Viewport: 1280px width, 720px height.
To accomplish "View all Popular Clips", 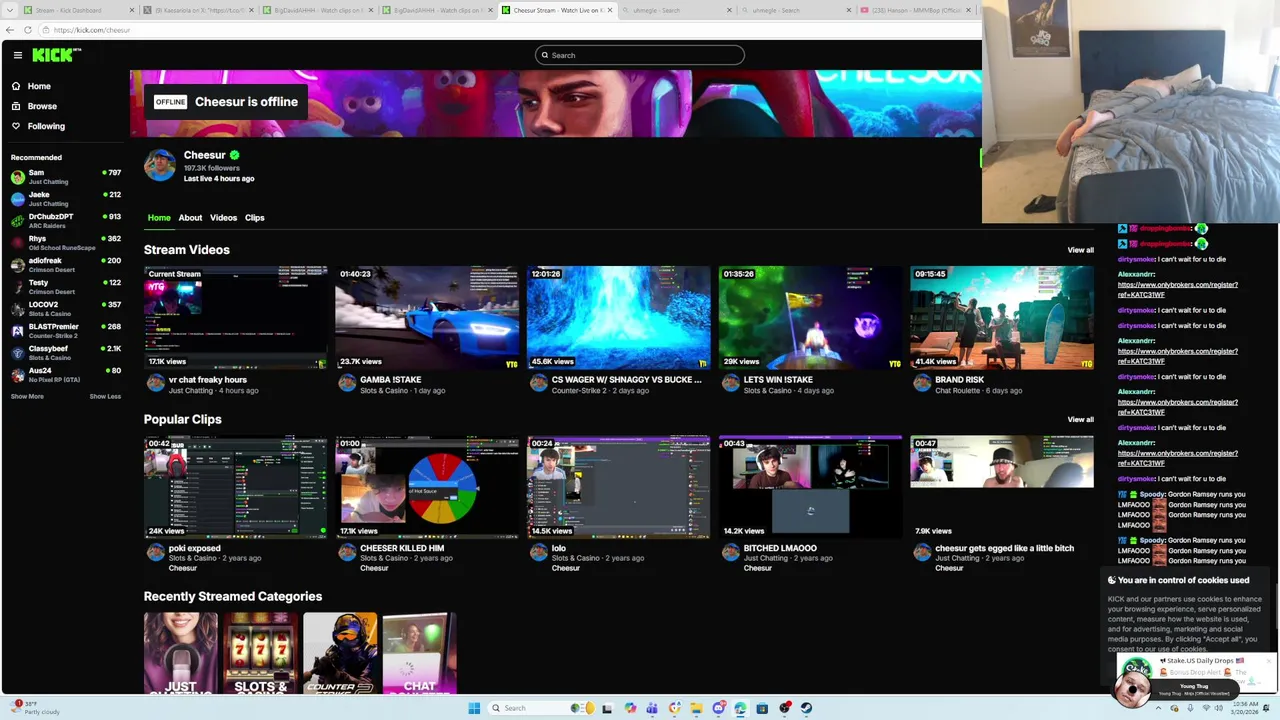I will (x=1080, y=419).
